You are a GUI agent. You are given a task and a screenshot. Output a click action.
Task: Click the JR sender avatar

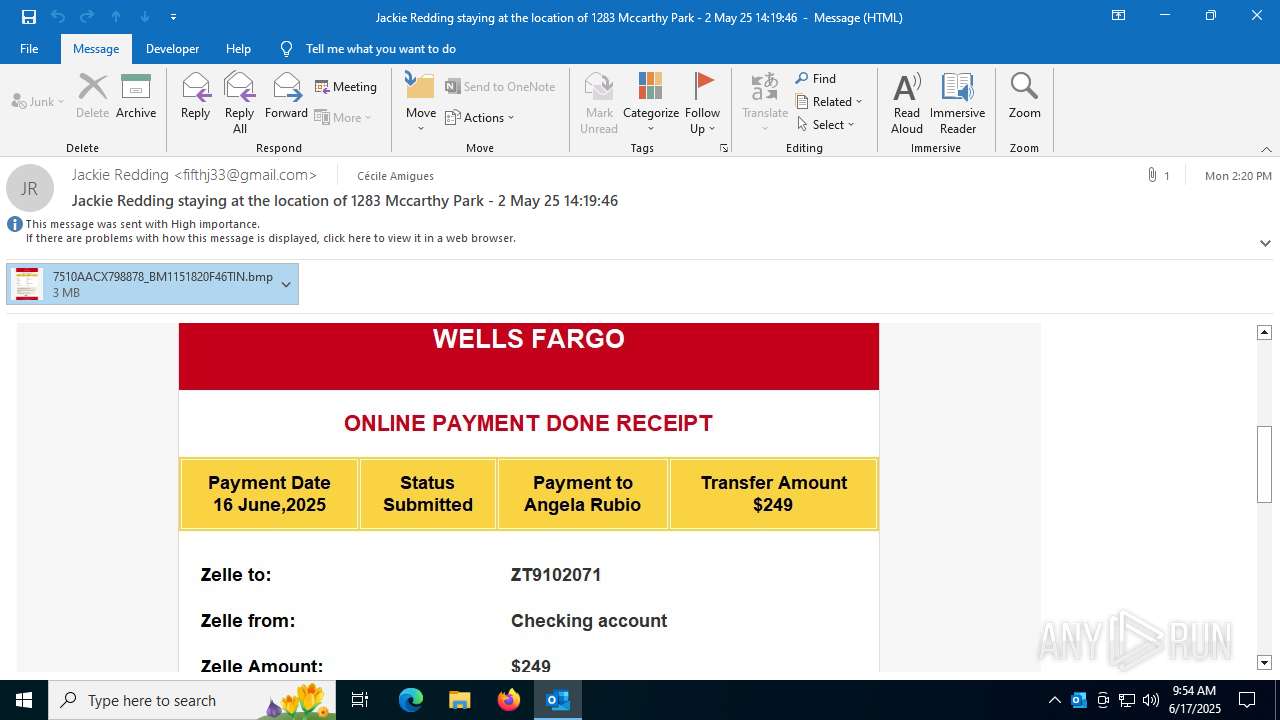pos(30,188)
